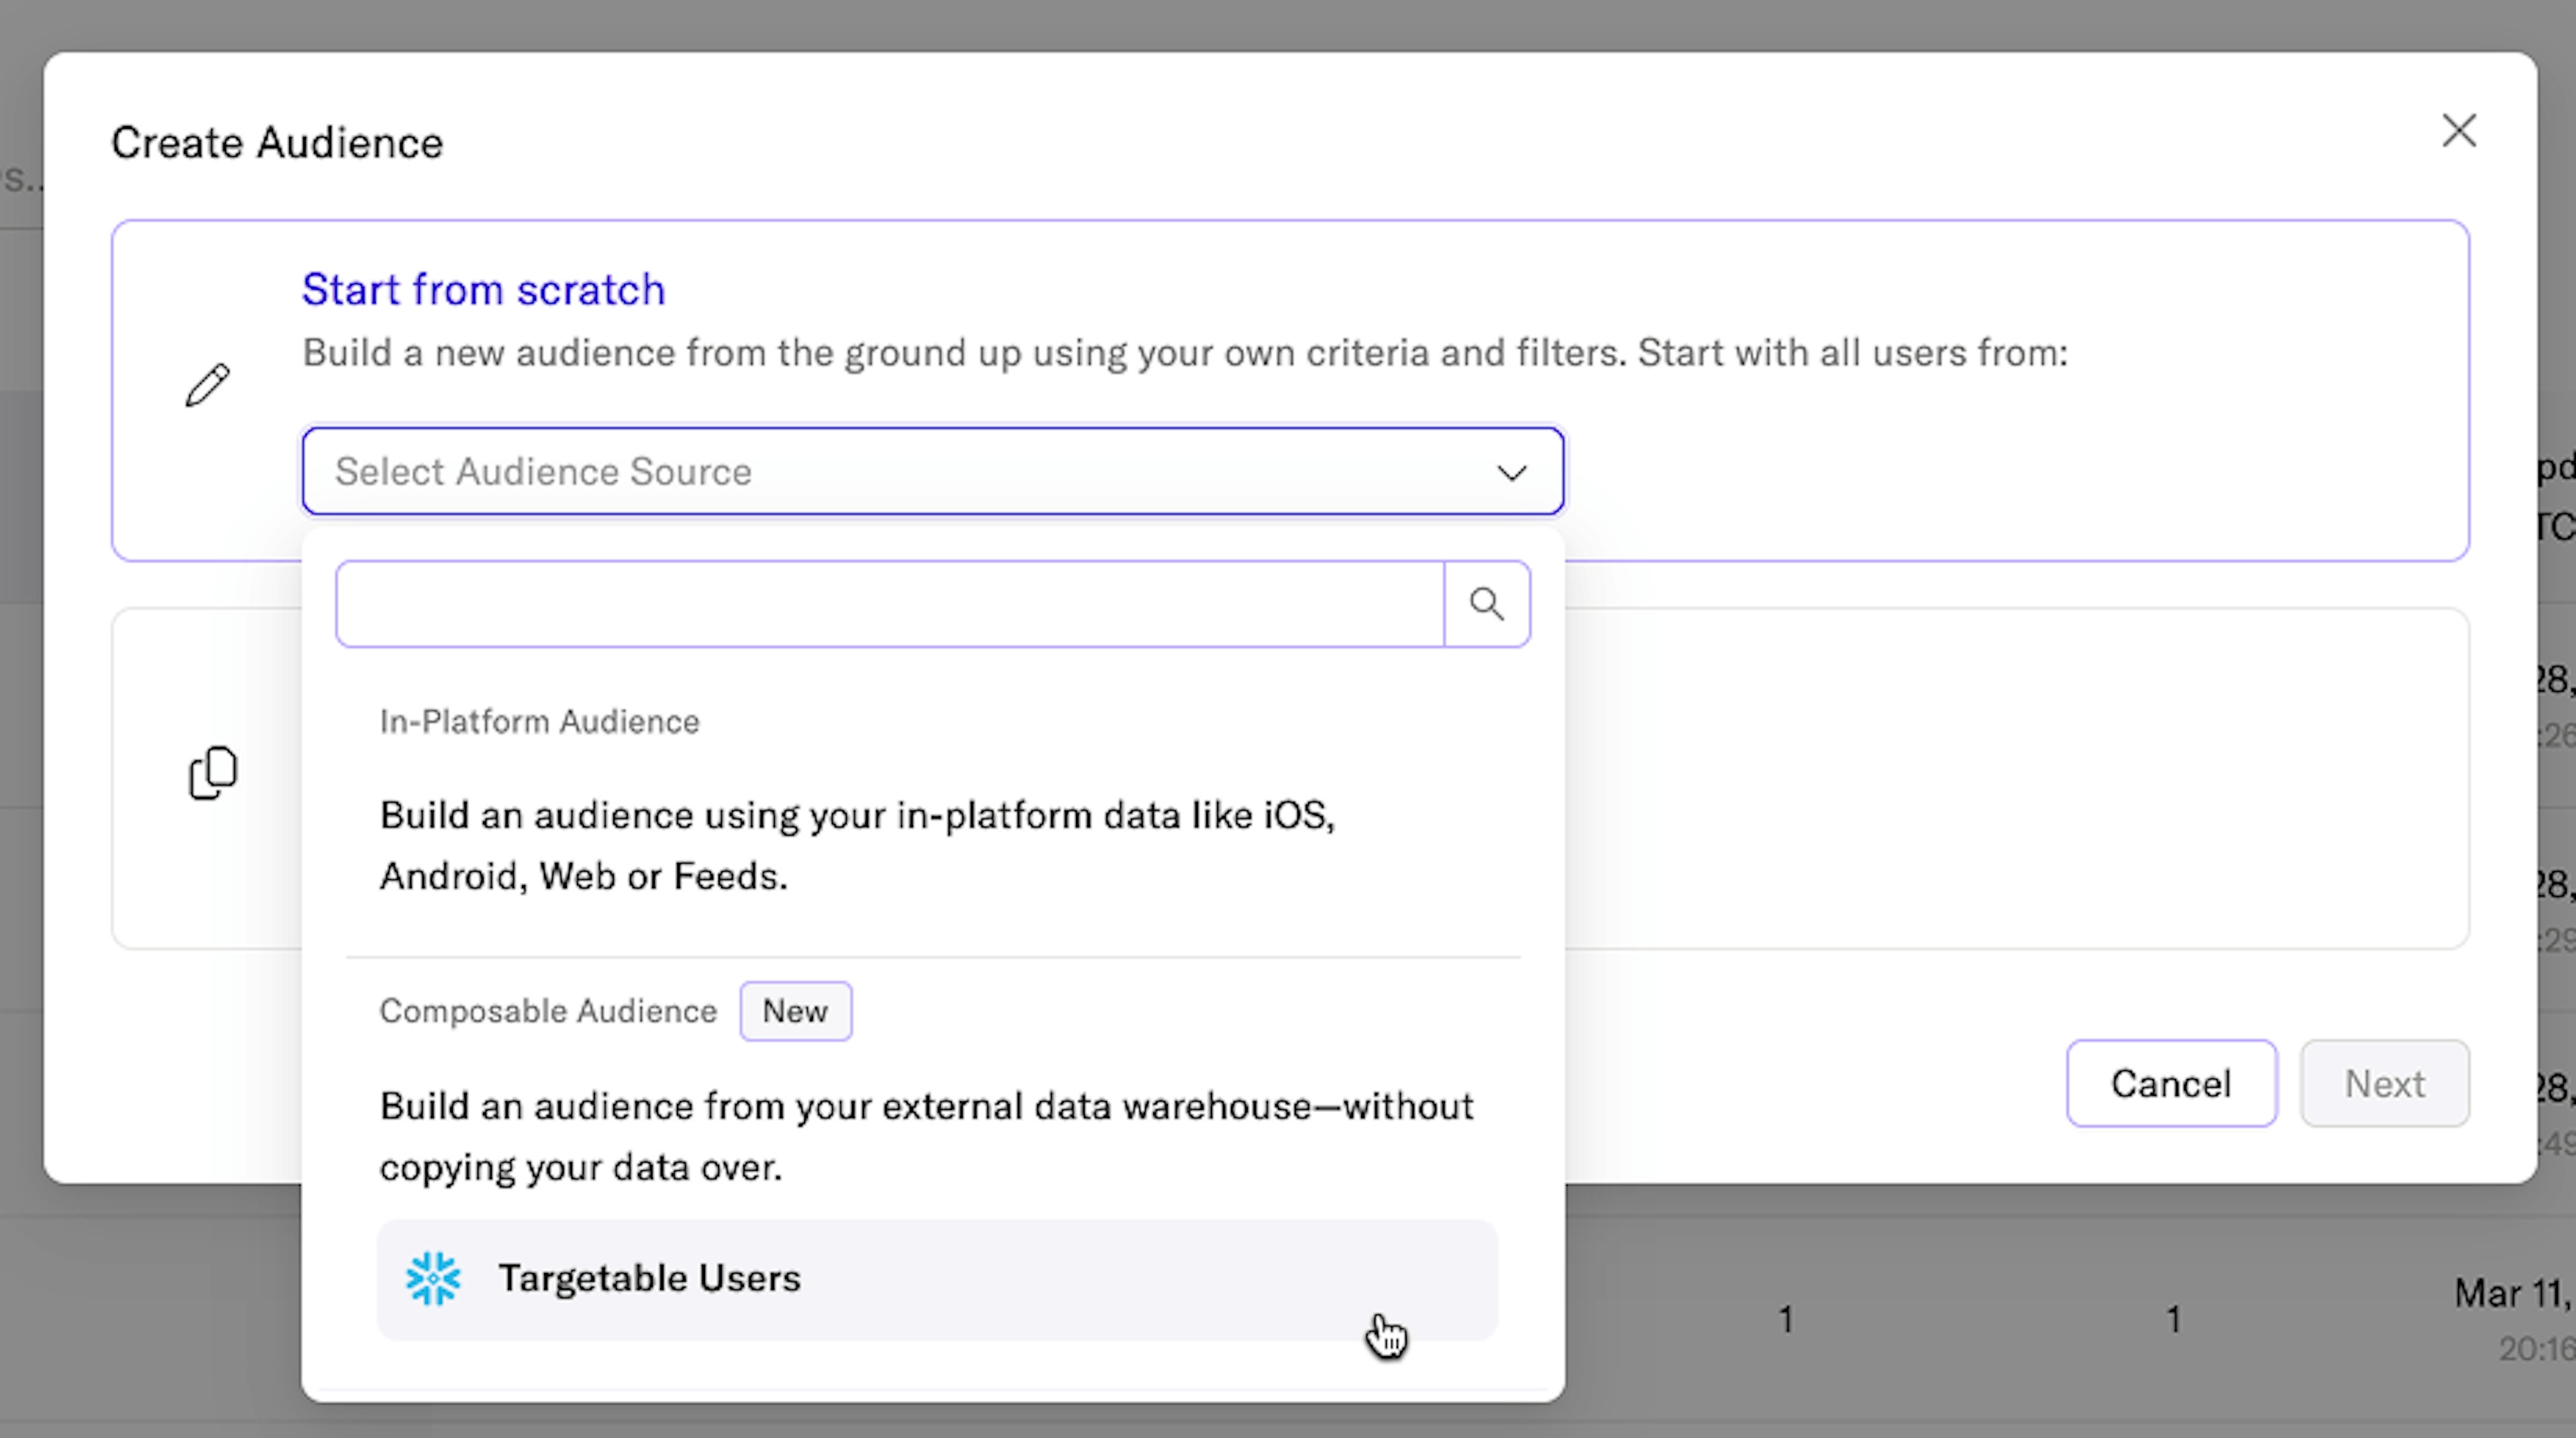Click the duplicate audience icon
Image resolution: width=2576 pixels, height=1438 pixels.
(213, 772)
